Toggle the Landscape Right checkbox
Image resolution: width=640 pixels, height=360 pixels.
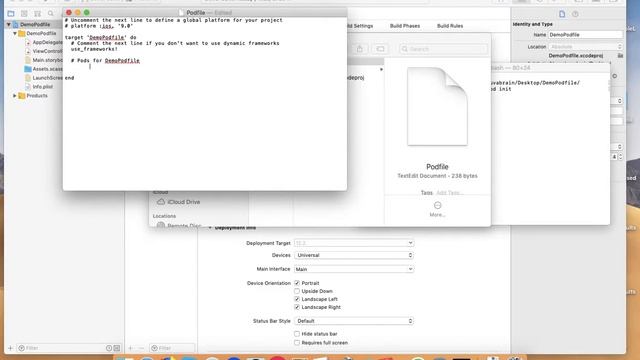297,307
